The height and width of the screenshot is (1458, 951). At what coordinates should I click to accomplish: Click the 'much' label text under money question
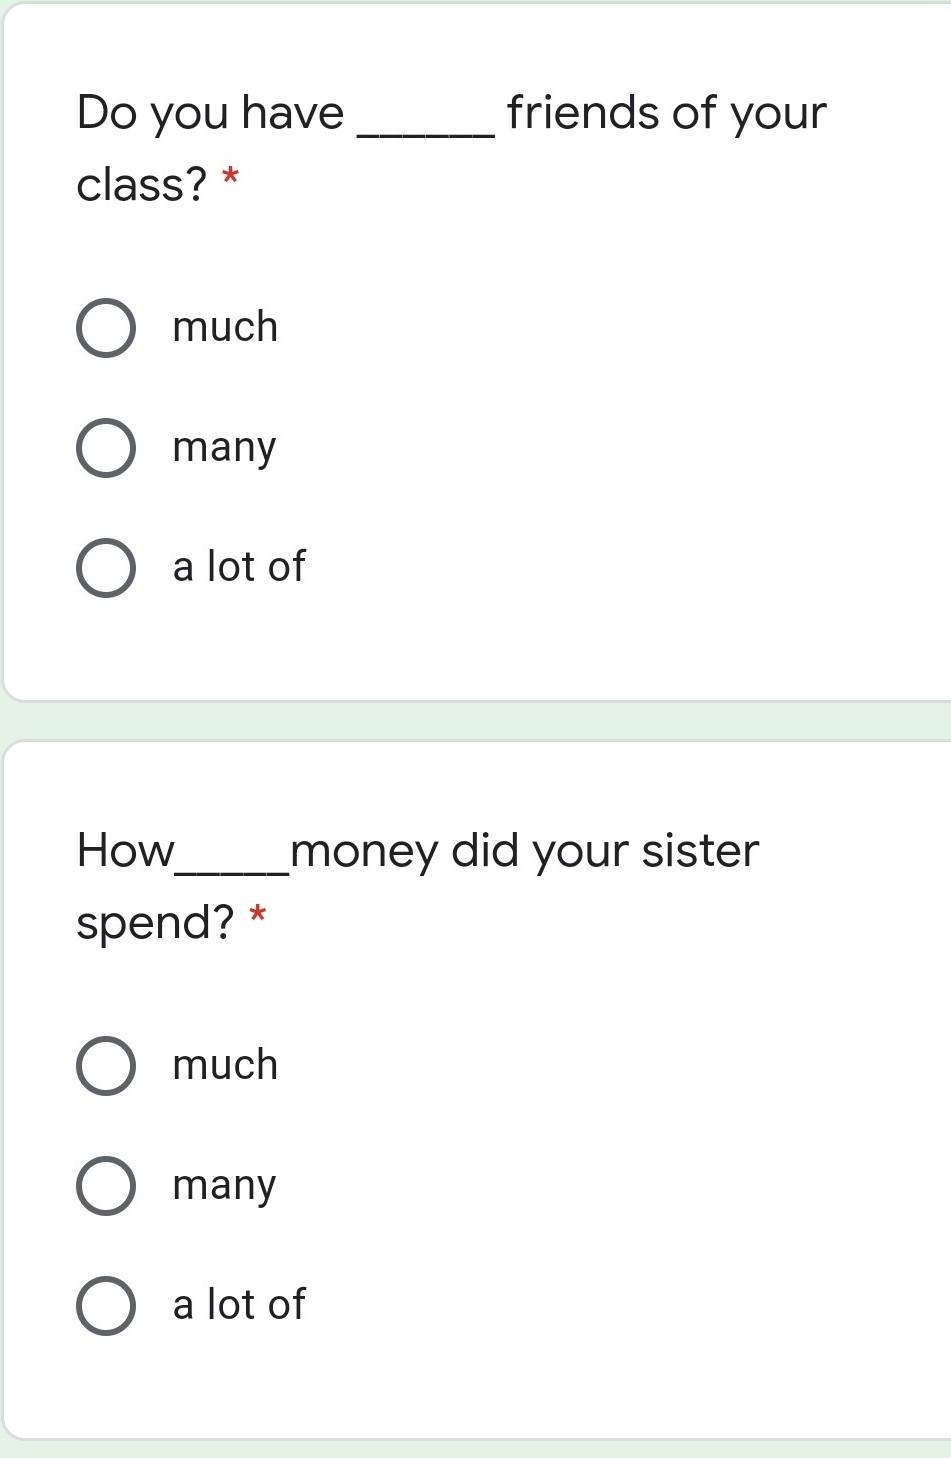225,1065
